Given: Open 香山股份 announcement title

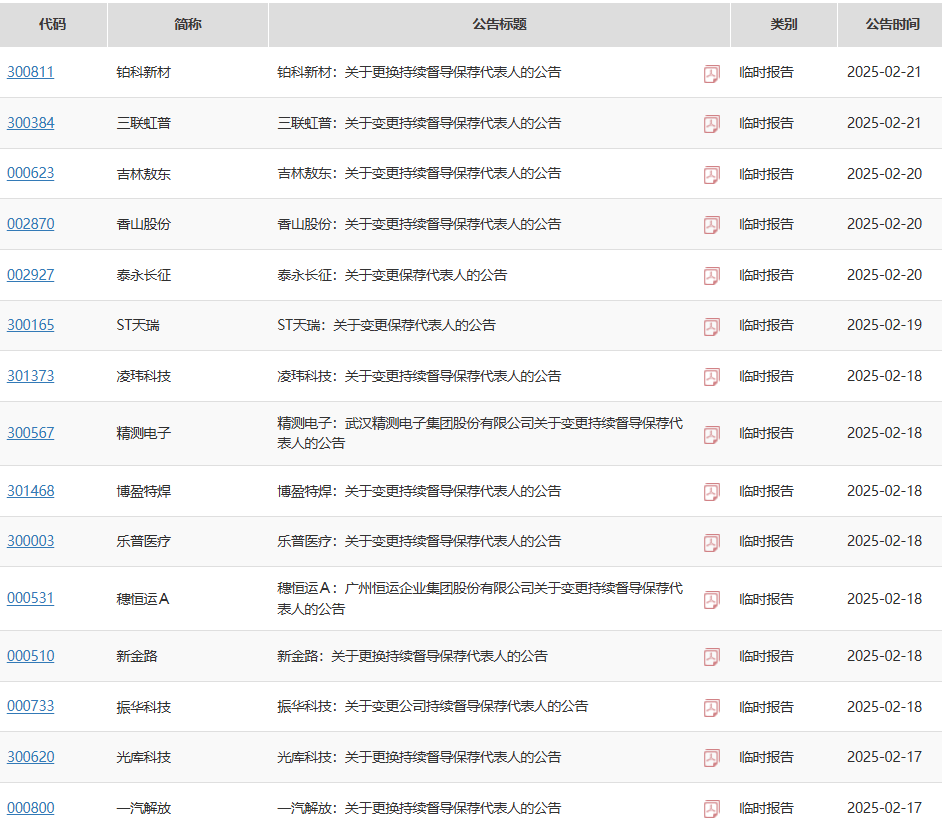Looking at the screenshot, I should pos(419,224).
